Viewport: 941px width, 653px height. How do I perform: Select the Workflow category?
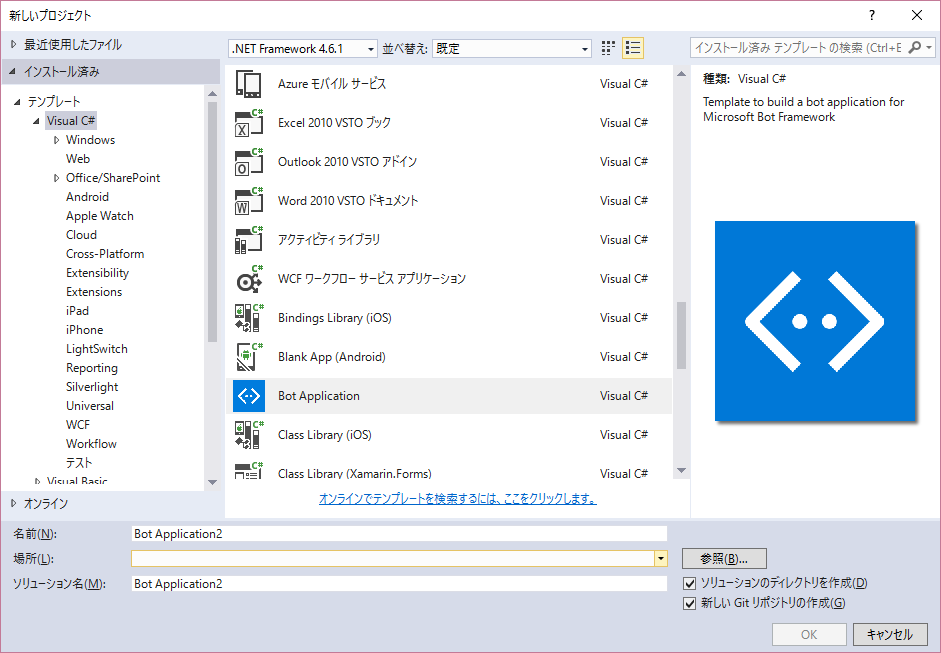91,444
